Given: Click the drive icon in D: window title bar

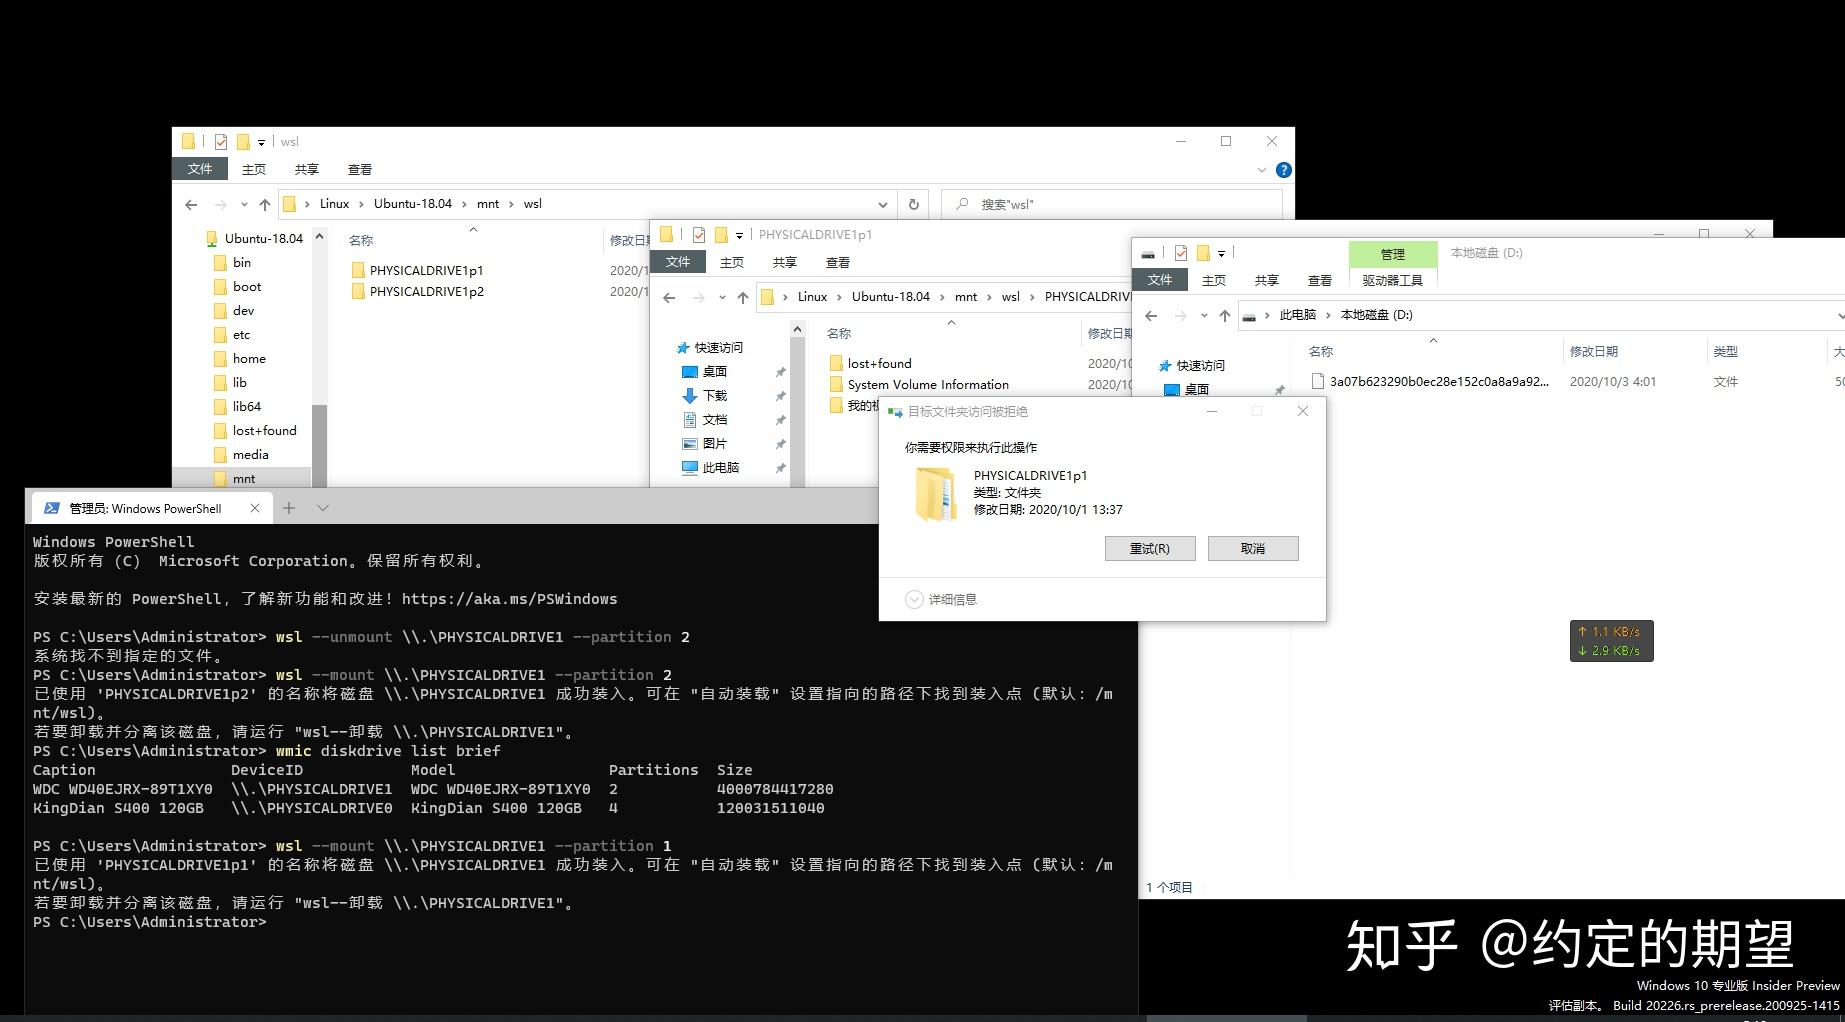Looking at the screenshot, I should (x=1148, y=253).
